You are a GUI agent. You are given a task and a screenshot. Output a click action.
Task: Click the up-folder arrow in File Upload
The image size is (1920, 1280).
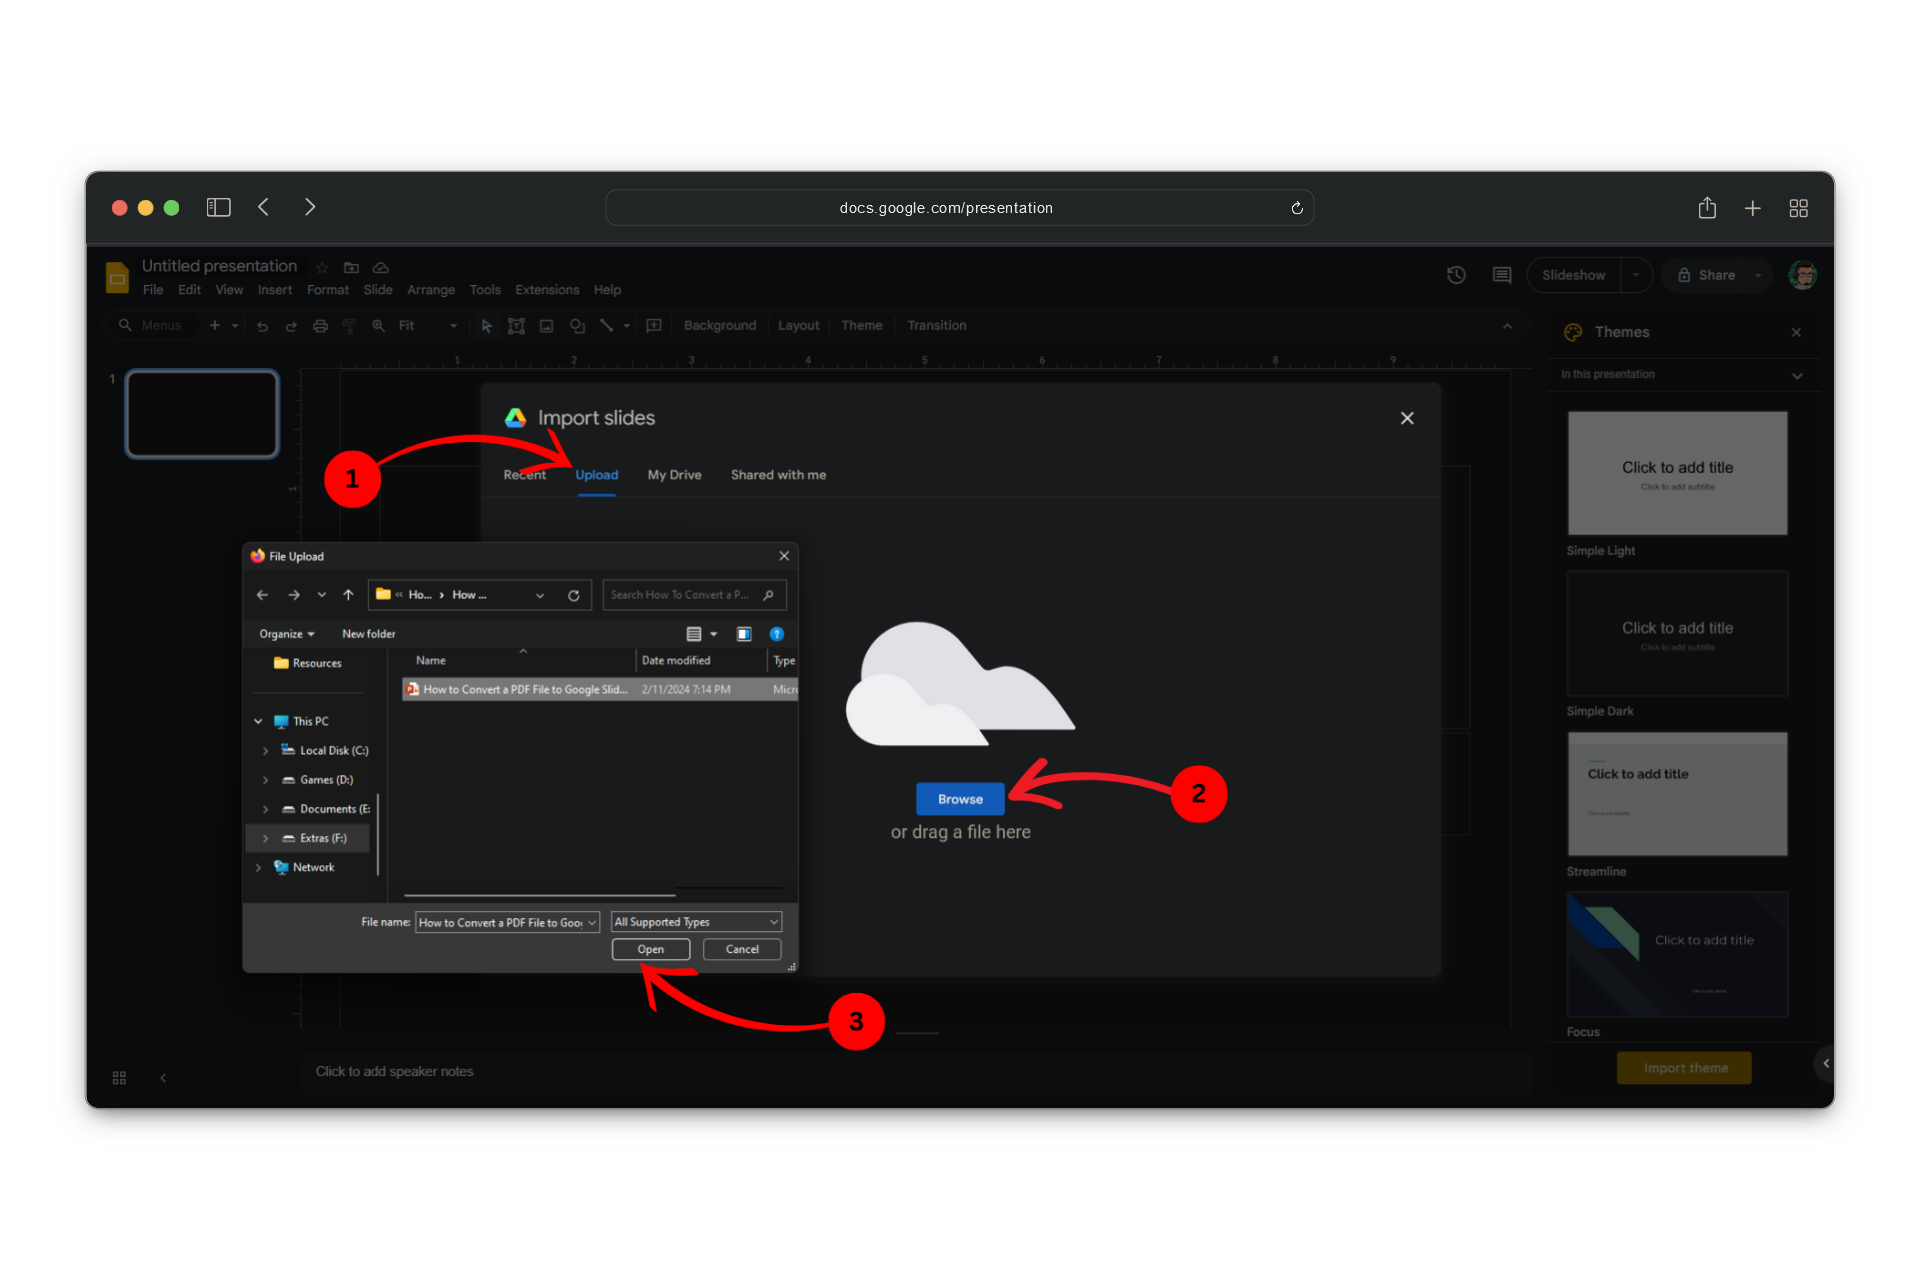tap(348, 595)
